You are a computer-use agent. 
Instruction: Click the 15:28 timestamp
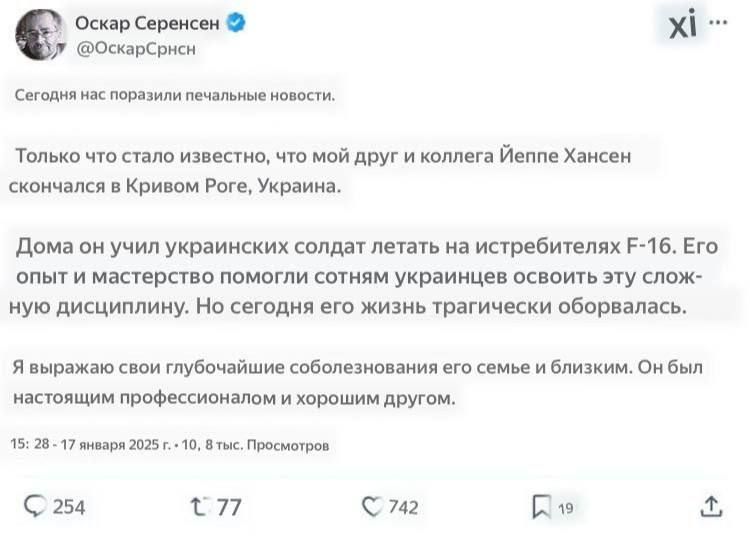(x=30, y=444)
